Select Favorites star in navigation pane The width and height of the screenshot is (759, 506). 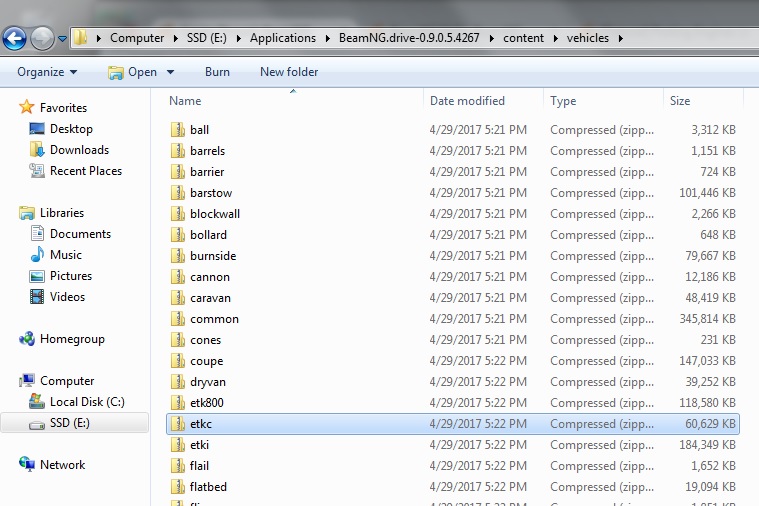click(x=27, y=107)
